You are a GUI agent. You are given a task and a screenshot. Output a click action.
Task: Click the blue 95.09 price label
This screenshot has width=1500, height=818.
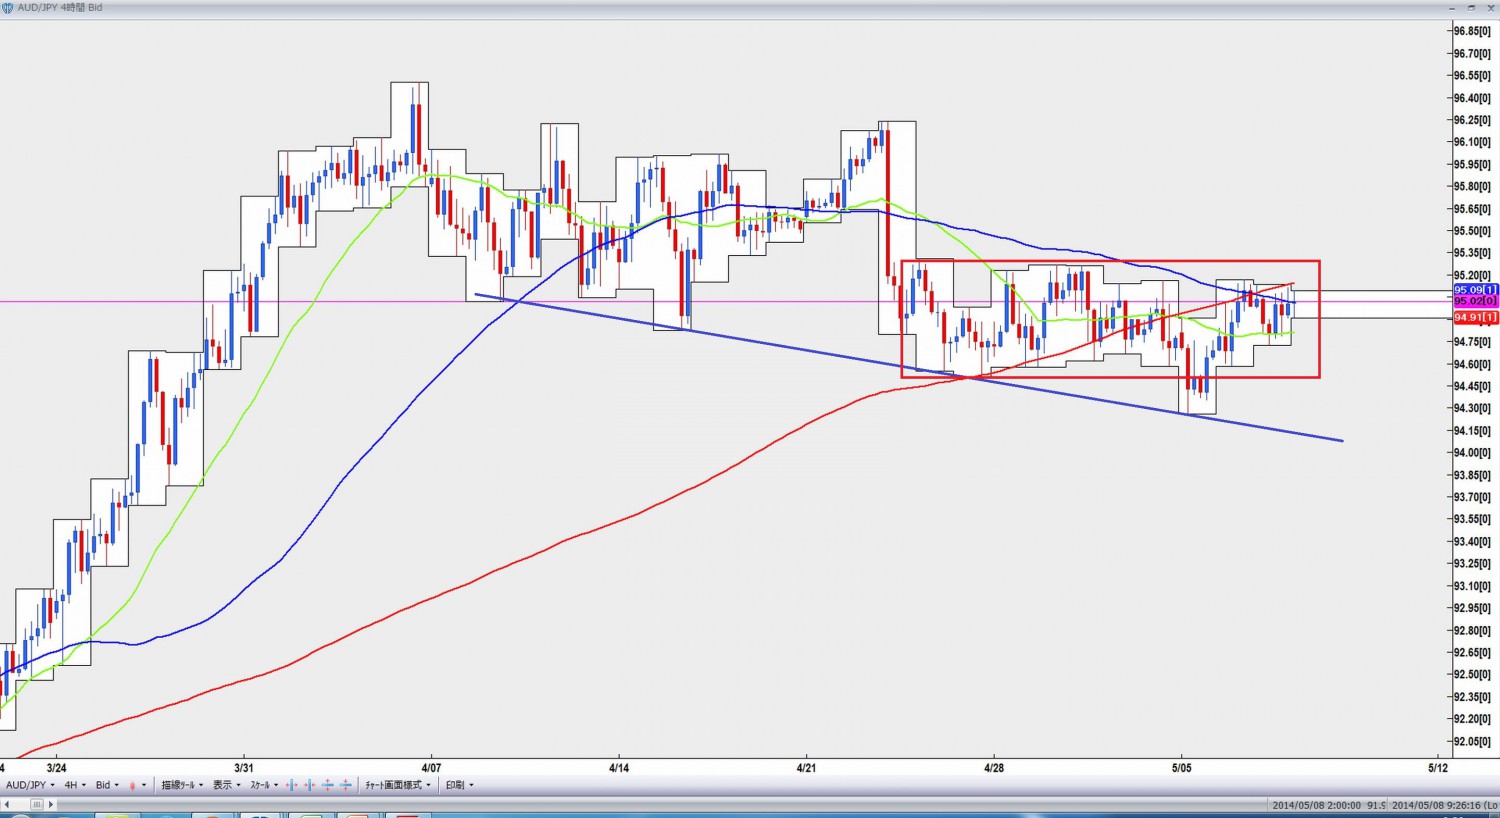pos(1475,290)
